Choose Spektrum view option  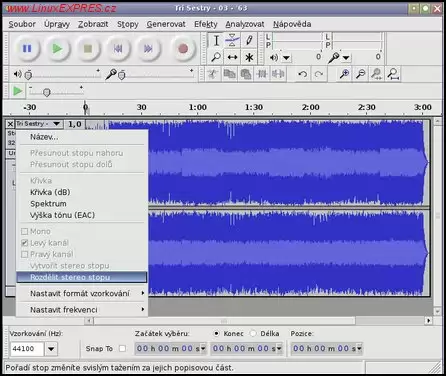pyautogui.click(x=82, y=204)
